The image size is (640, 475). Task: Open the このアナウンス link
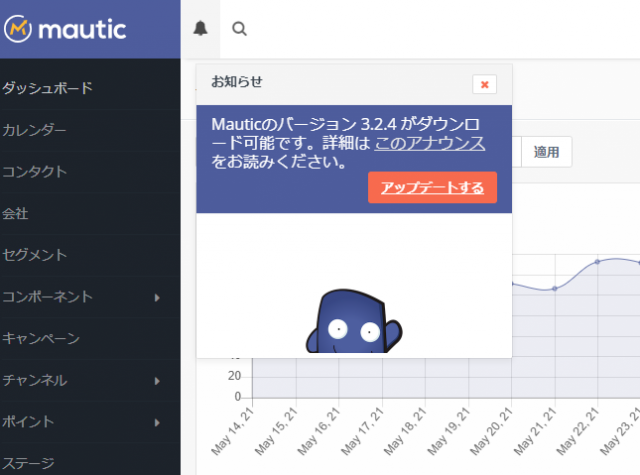coord(430,143)
